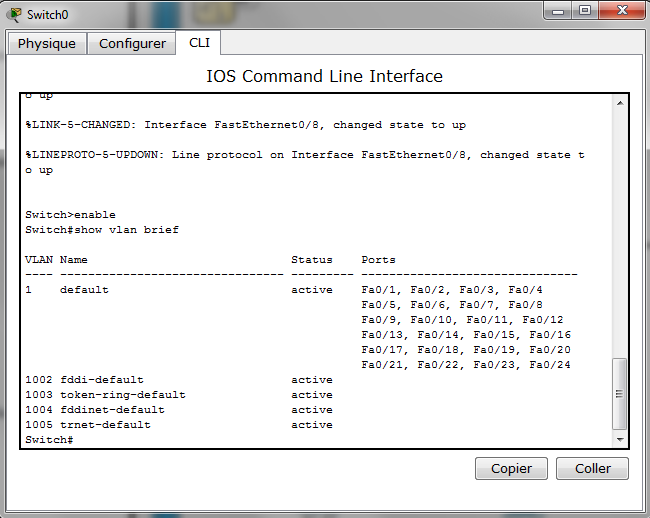
Task: Click the 'fddinet-default' VLAN name
Action: pyautogui.click(x=112, y=409)
